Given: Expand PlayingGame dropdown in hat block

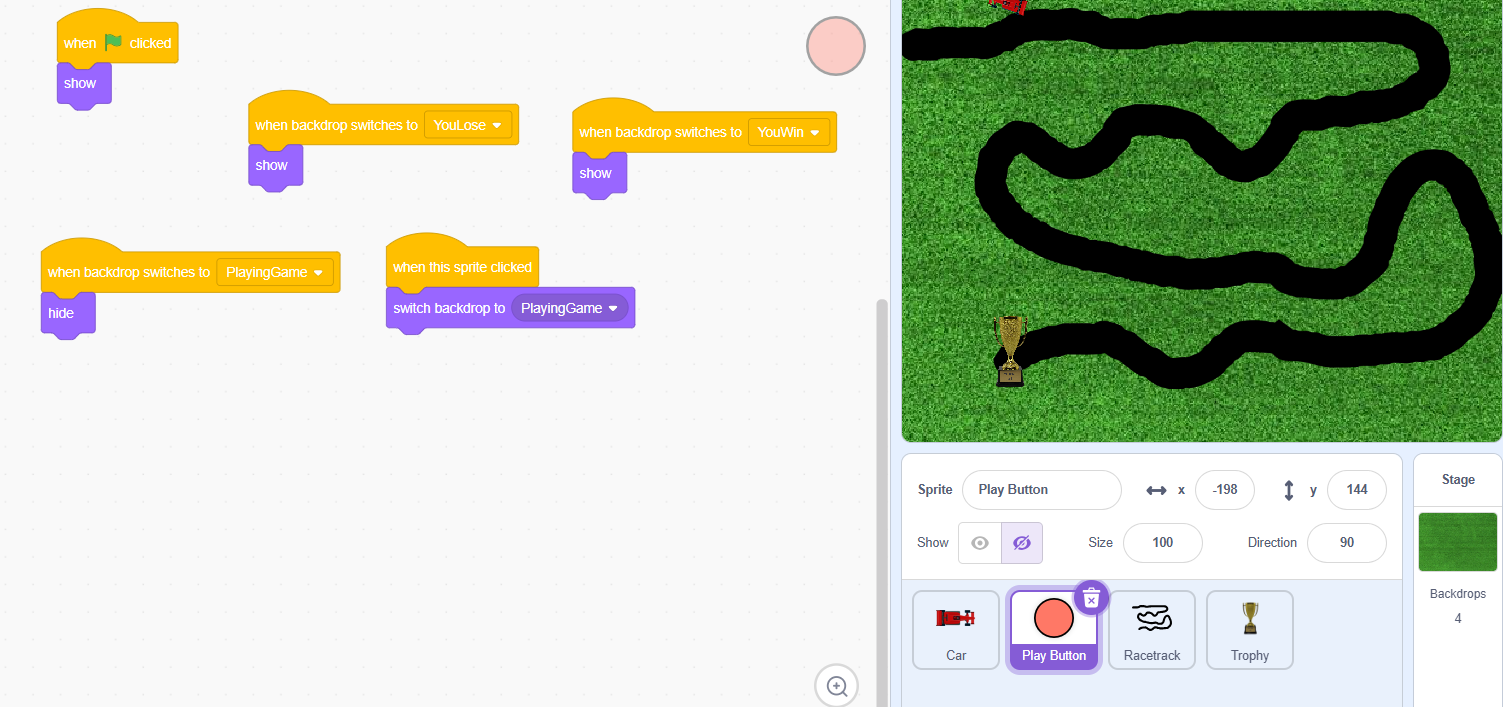Looking at the screenshot, I should 275,272.
